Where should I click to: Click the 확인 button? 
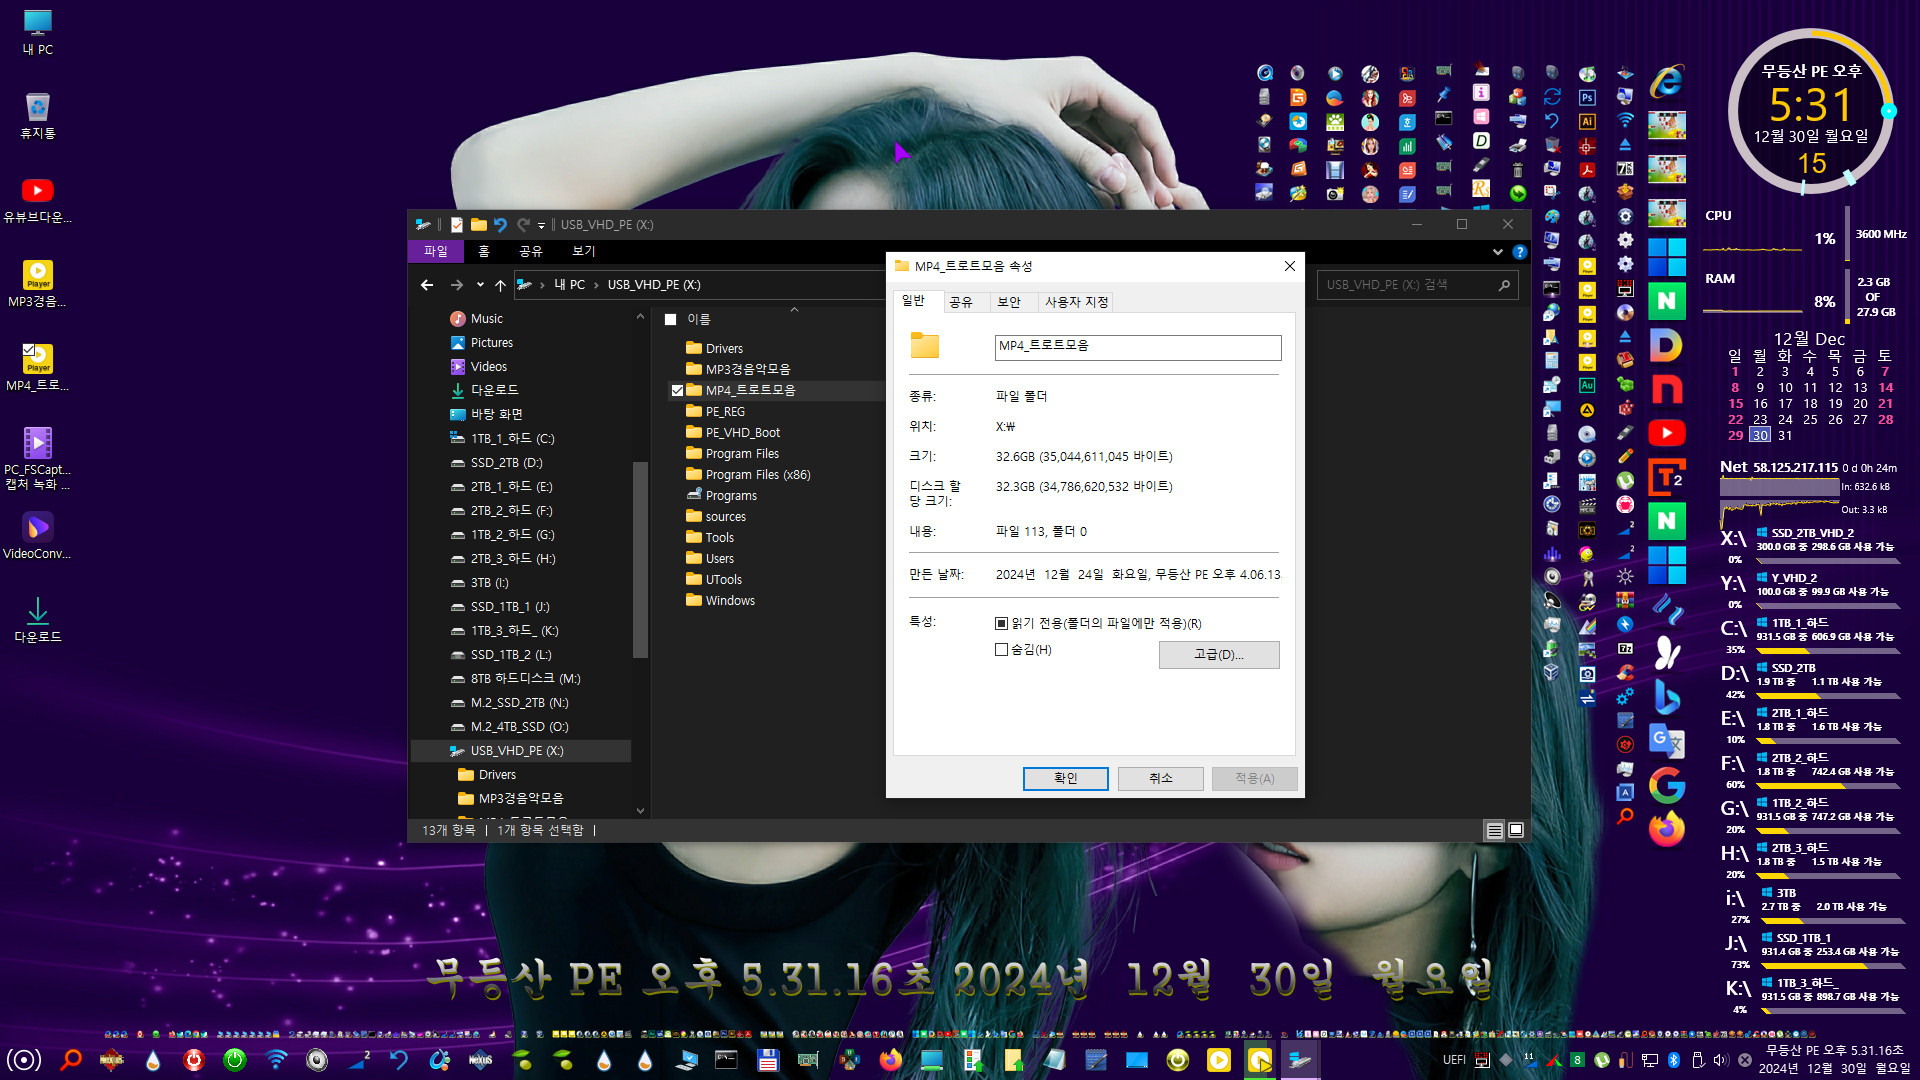click(1065, 778)
